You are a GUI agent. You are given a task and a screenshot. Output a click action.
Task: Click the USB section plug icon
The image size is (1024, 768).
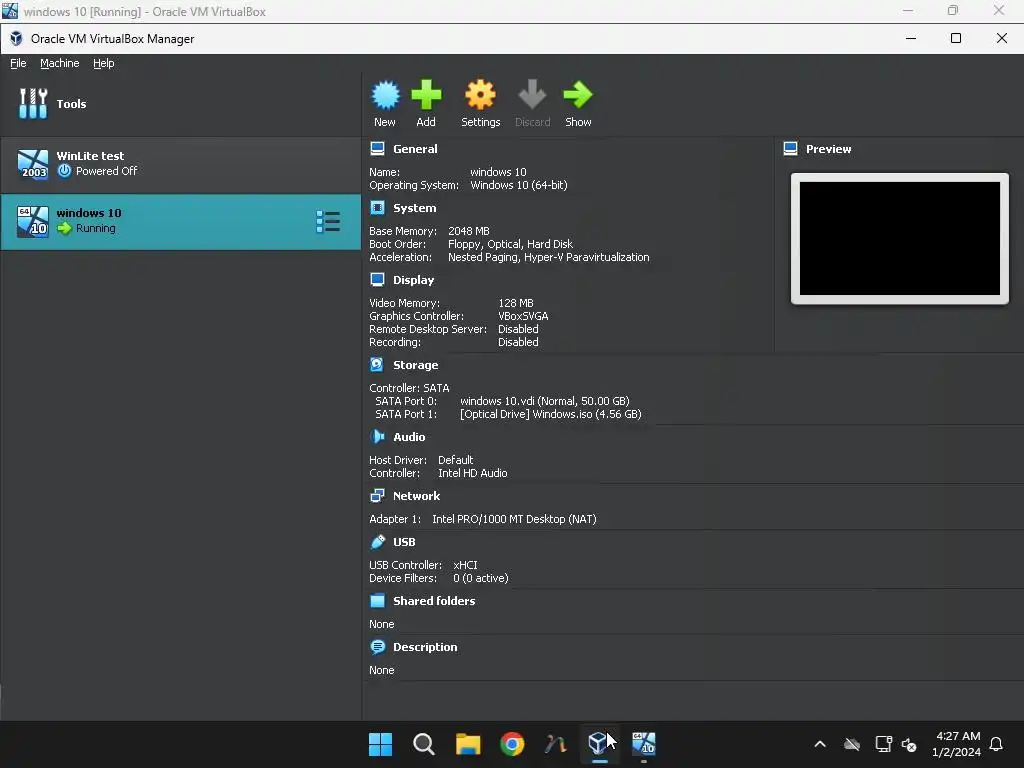point(377,541)
